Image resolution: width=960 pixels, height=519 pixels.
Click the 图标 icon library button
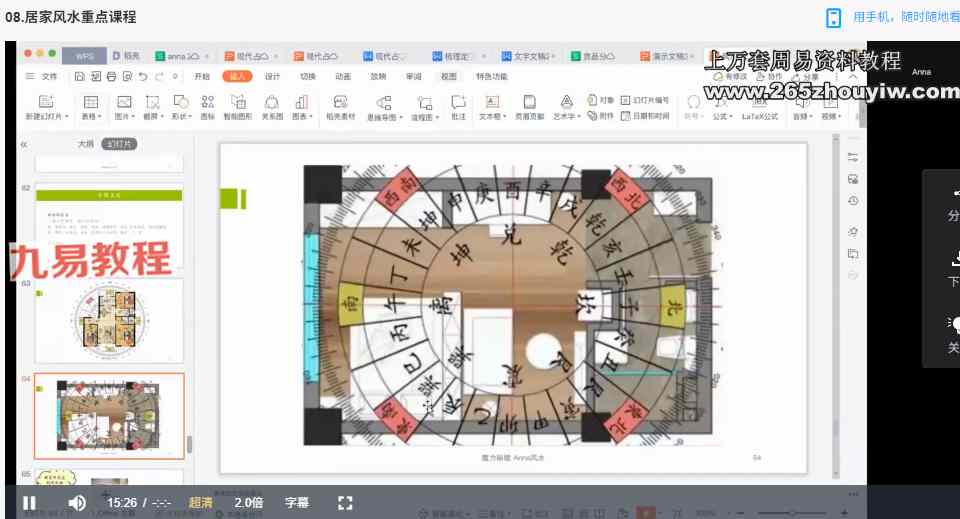point(207,101)
